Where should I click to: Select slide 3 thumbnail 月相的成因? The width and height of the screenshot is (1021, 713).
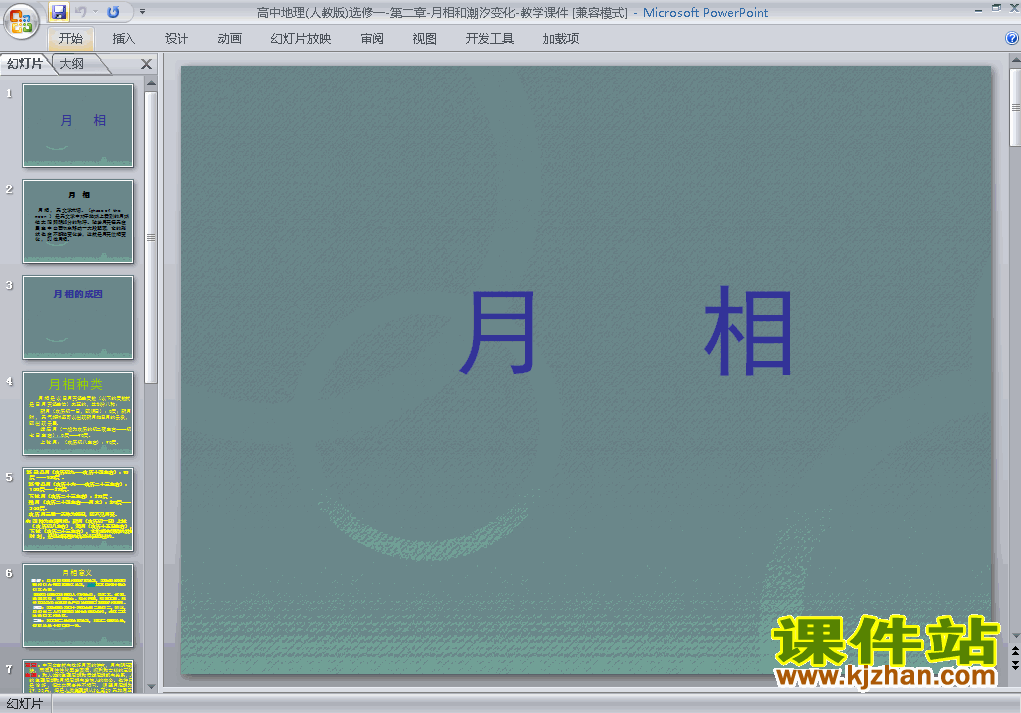78,317
